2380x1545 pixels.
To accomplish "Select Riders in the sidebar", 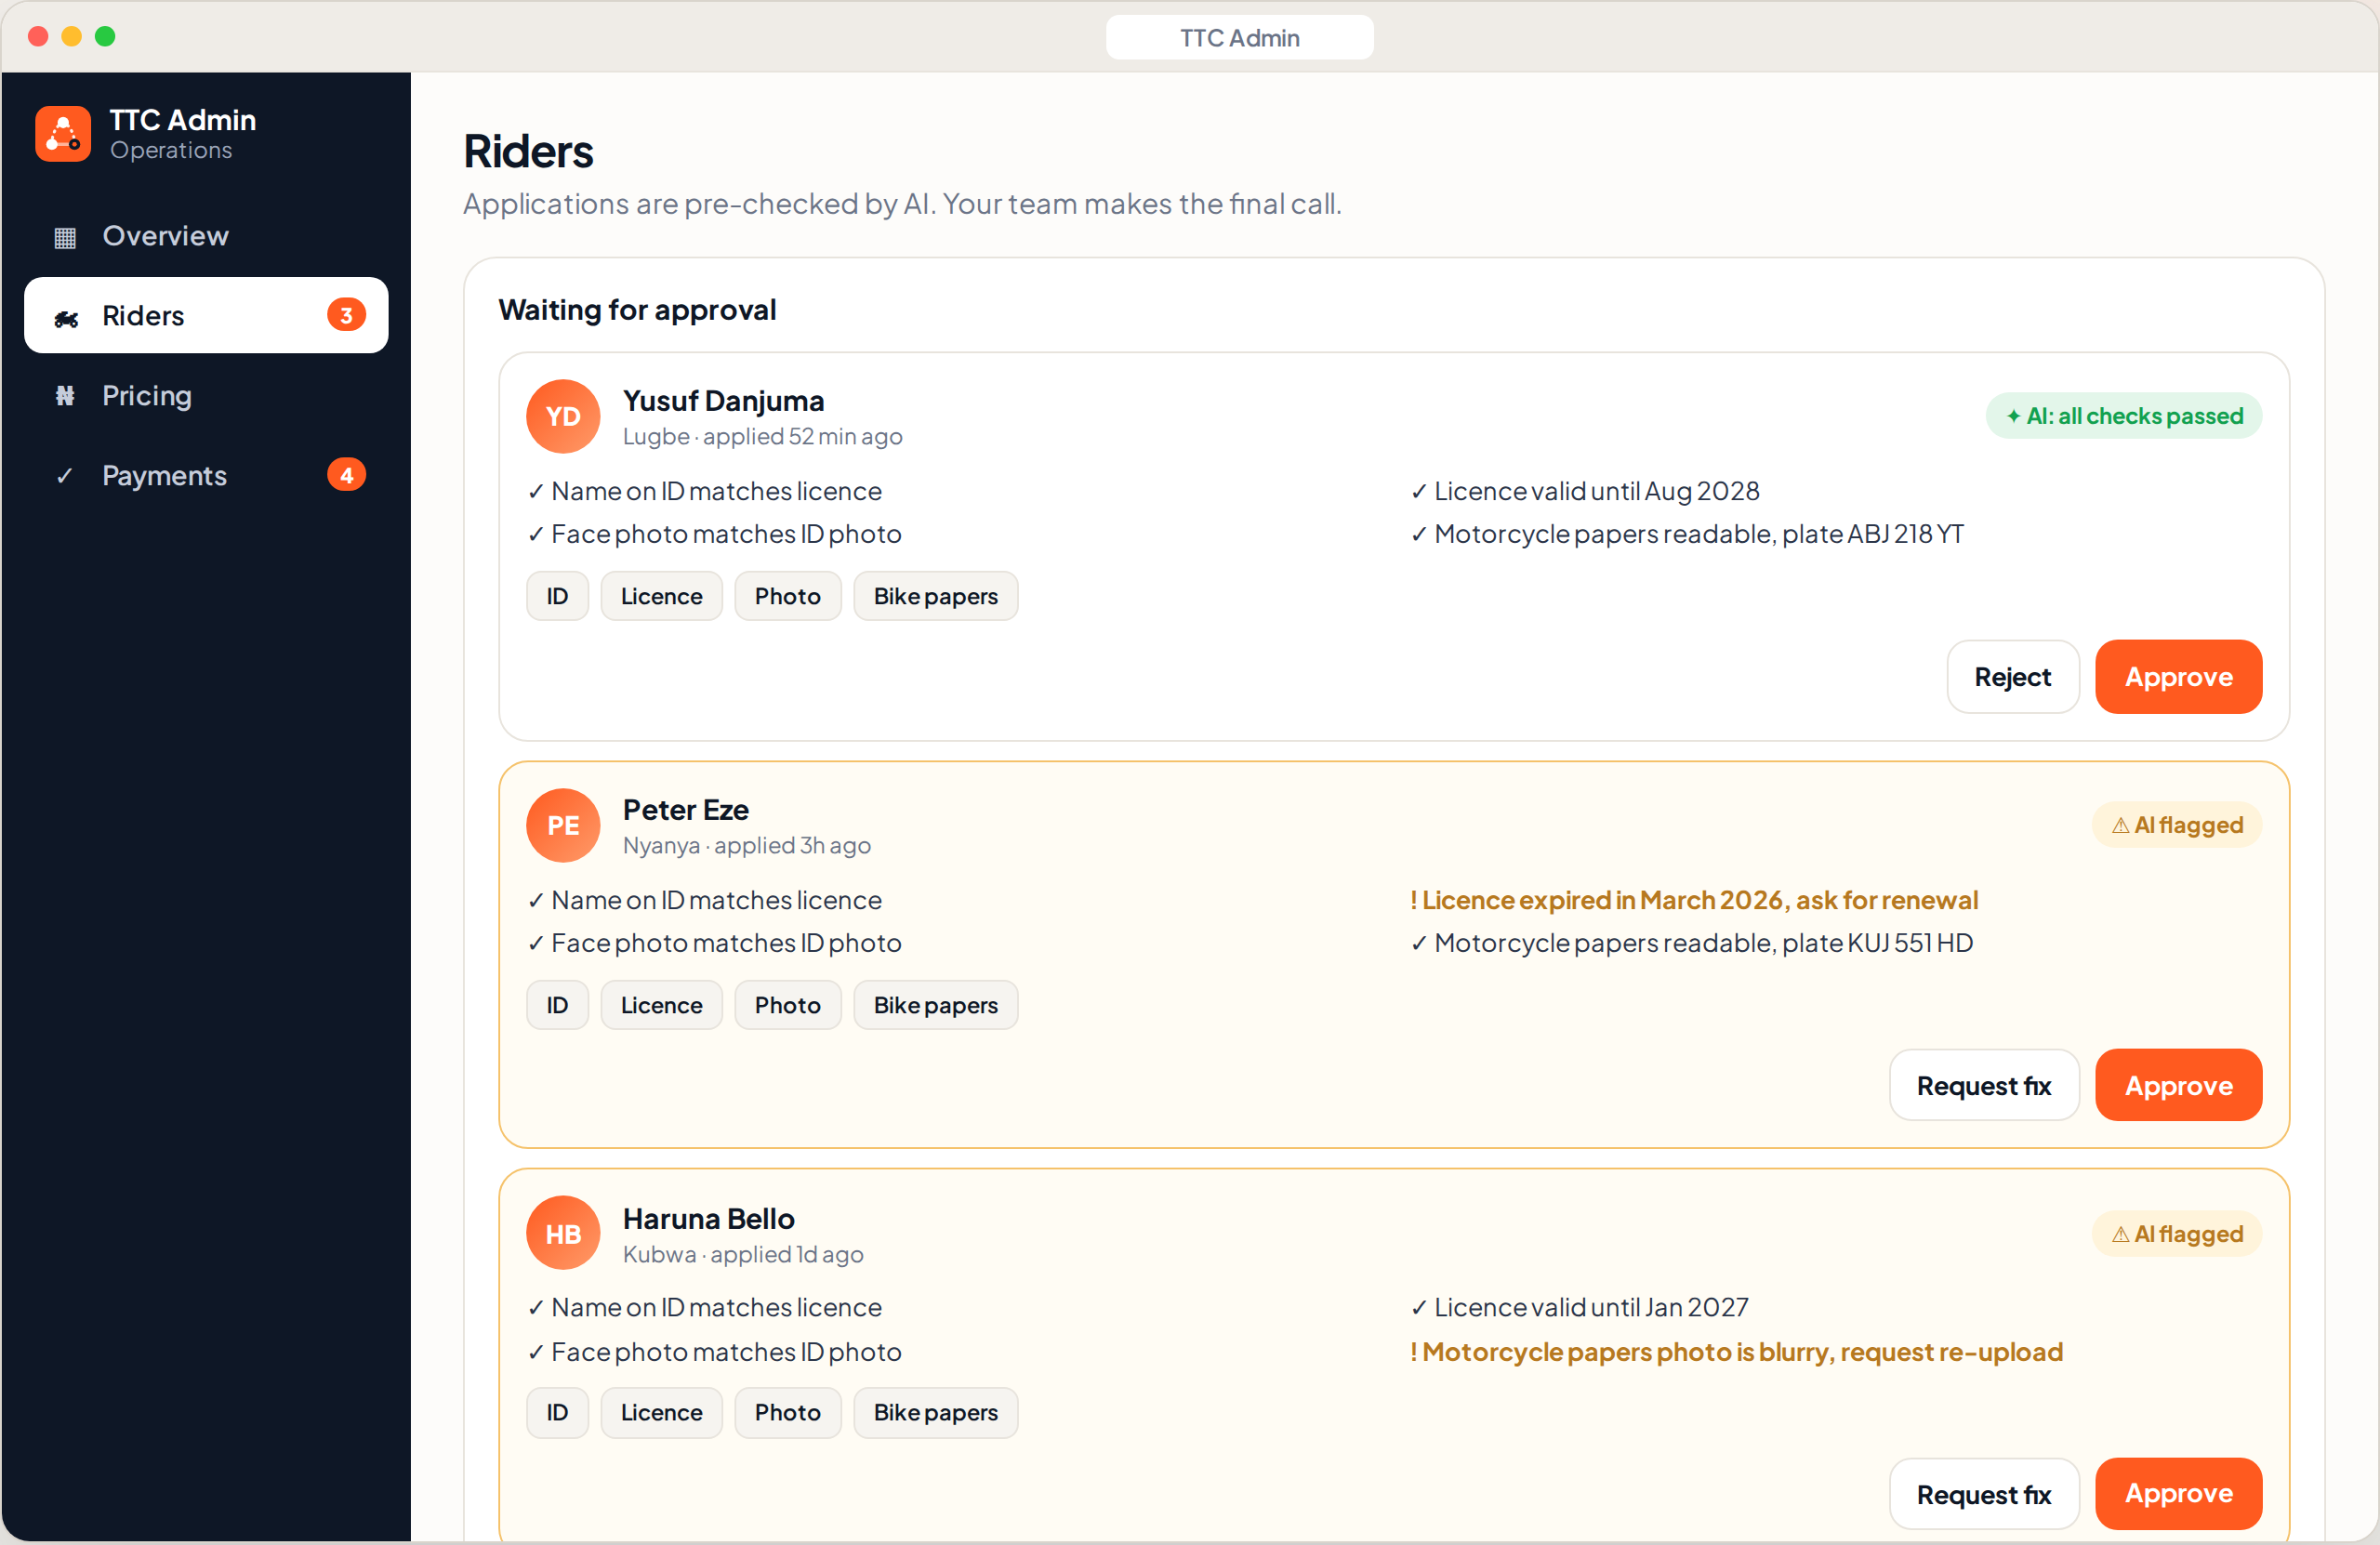I will click(206, 316).
